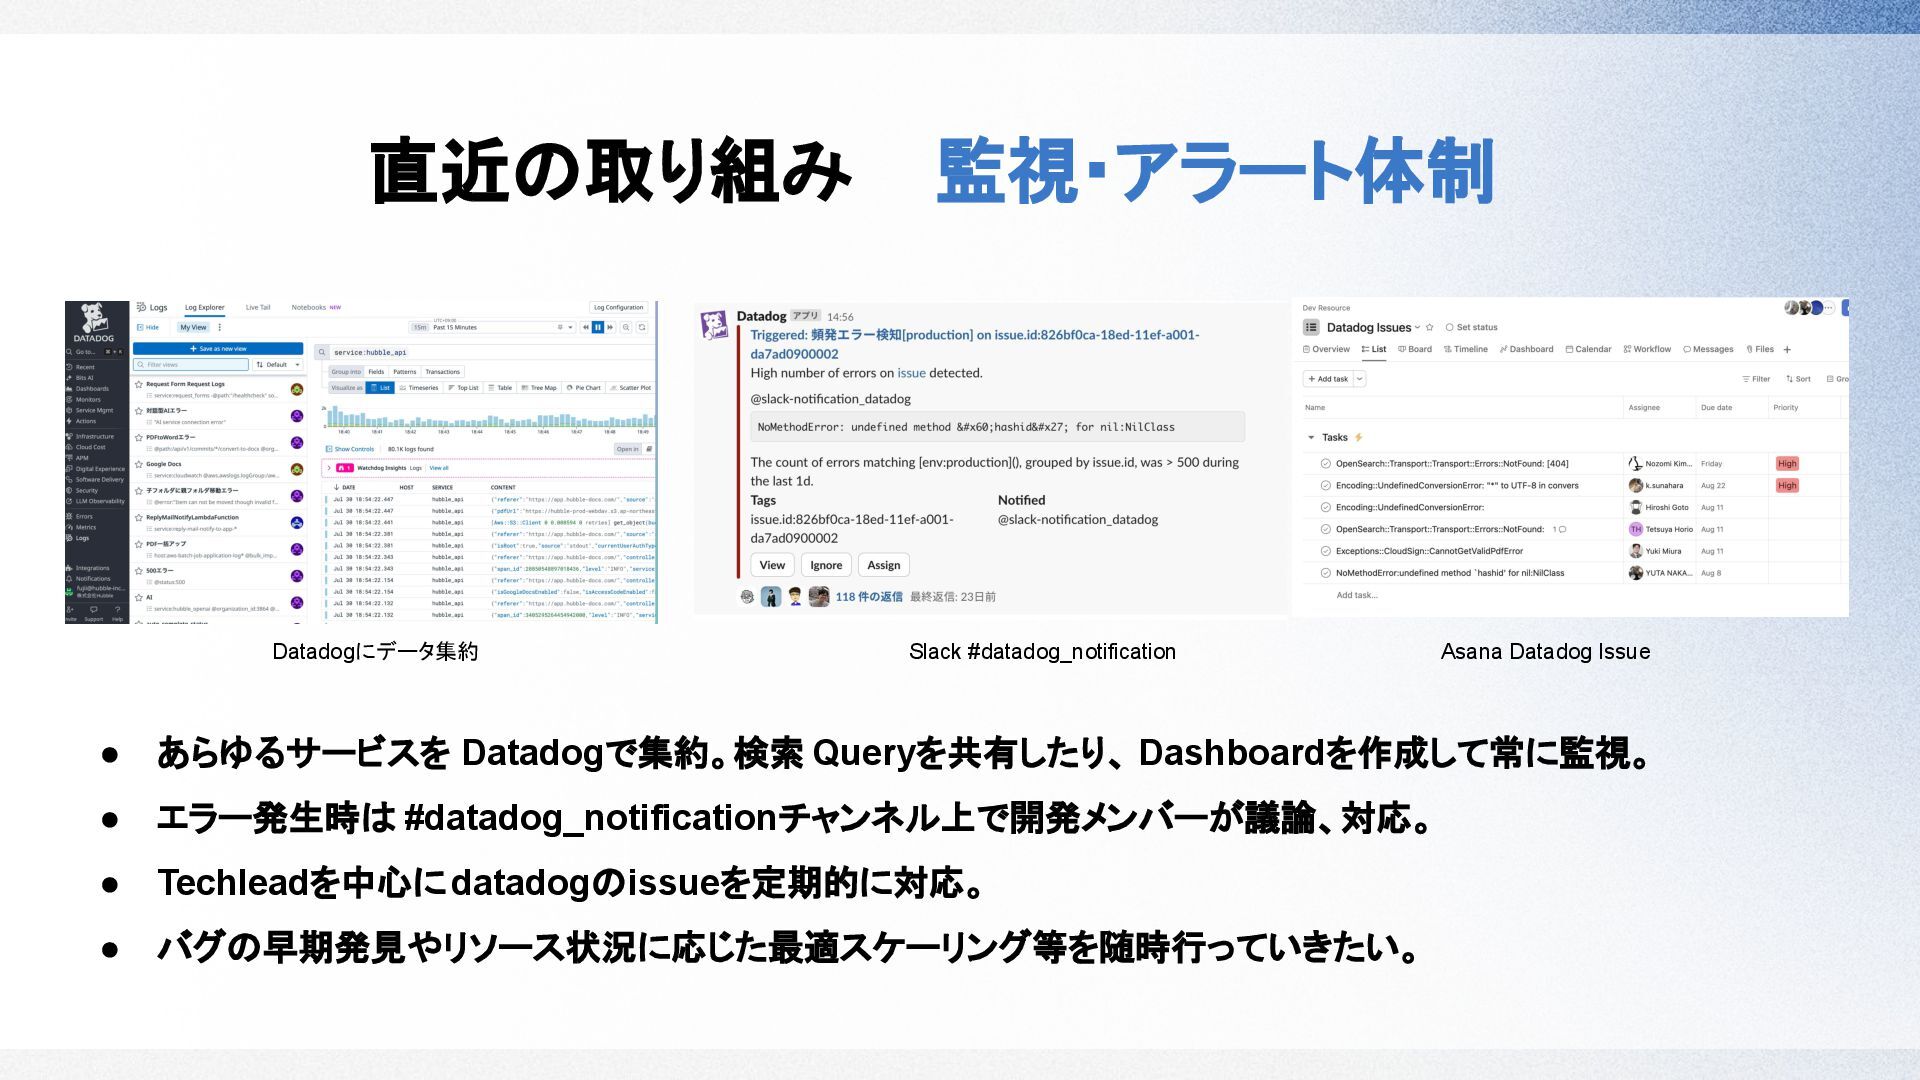
Task: Click the issue link in the Slack message
Action: point(911,373)
